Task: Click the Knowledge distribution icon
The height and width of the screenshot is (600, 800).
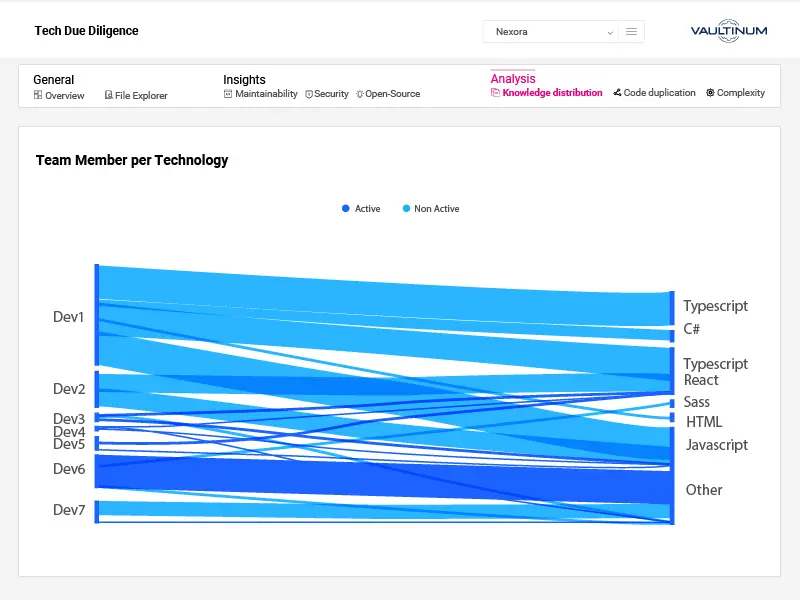Action: (495, 93)
